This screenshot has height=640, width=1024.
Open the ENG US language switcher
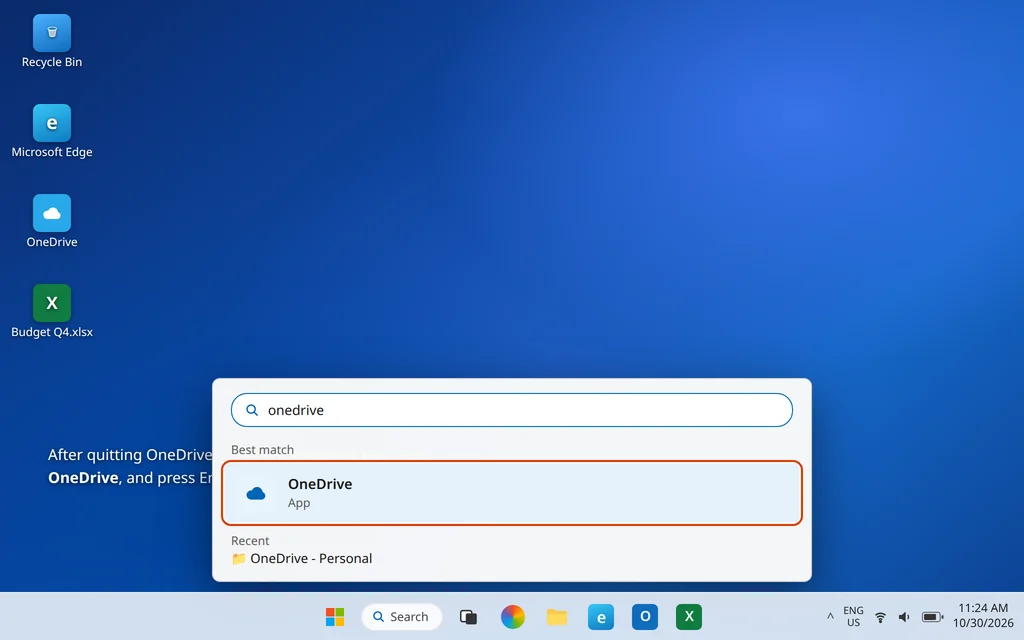tap(853, 616)
